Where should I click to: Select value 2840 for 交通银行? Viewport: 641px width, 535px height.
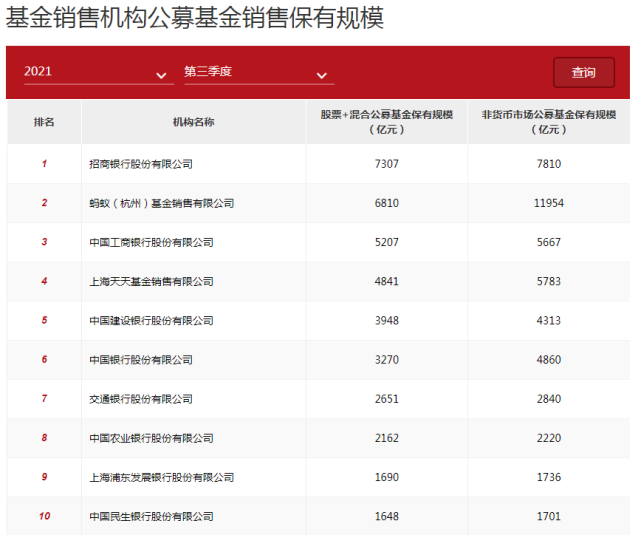coord(549,399)
